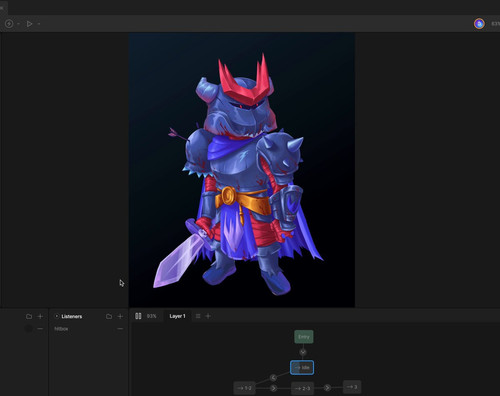Viewport: 500px width, 396px height.
Task: Select the Idle state node
Action: pyautogui.click(x=302, y=367)
